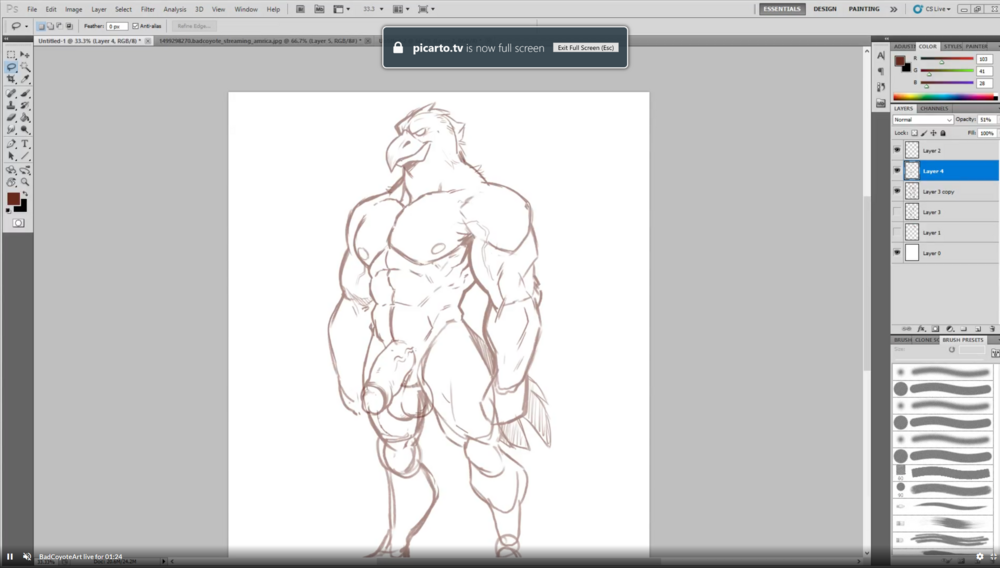Open the zoom level 33.3 dropdown
The image size is (1000, 568).
pyautogui.click(x=373, y=9)
